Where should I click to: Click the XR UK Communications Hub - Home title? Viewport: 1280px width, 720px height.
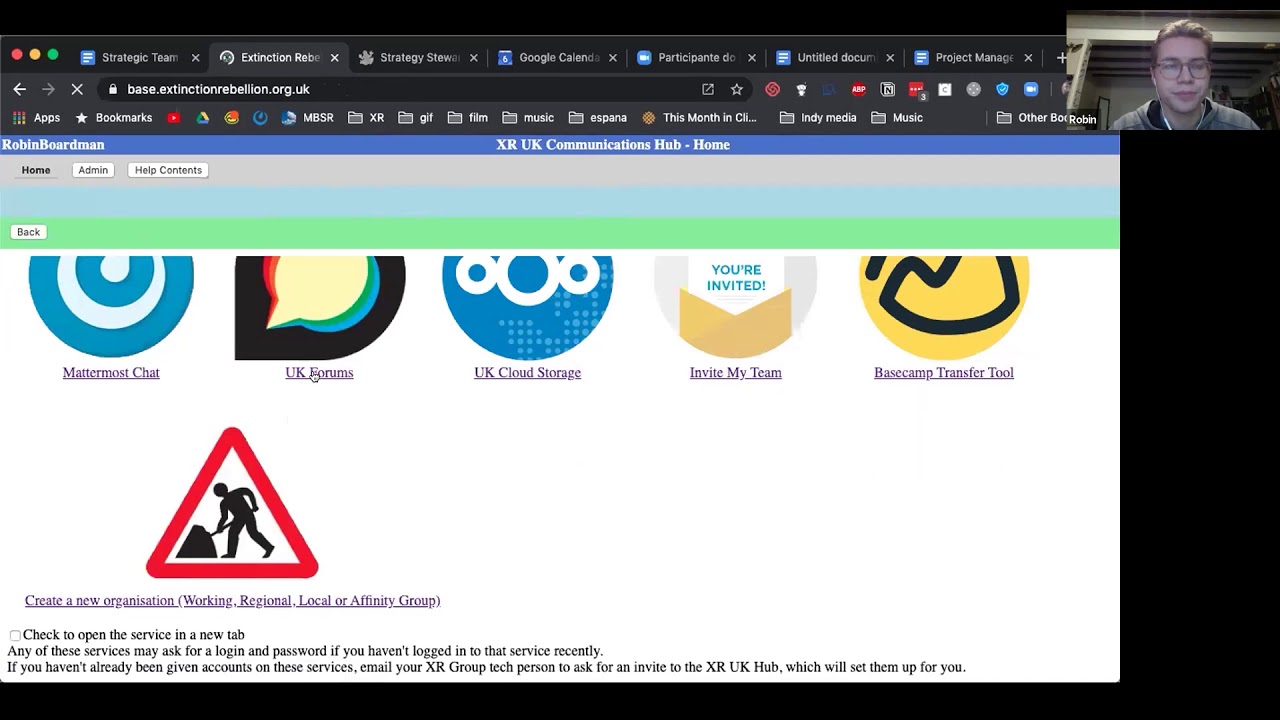click(613, 145)
